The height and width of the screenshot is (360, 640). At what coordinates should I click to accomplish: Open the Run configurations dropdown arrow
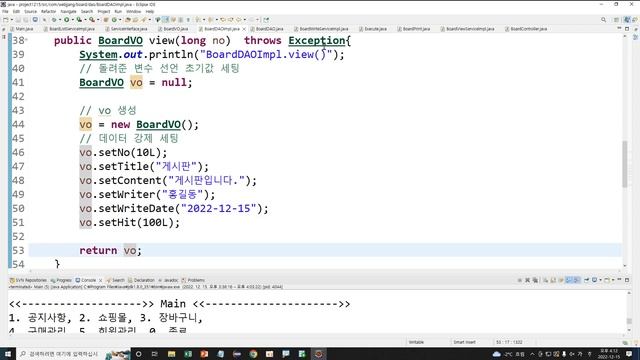pos(73,20)
